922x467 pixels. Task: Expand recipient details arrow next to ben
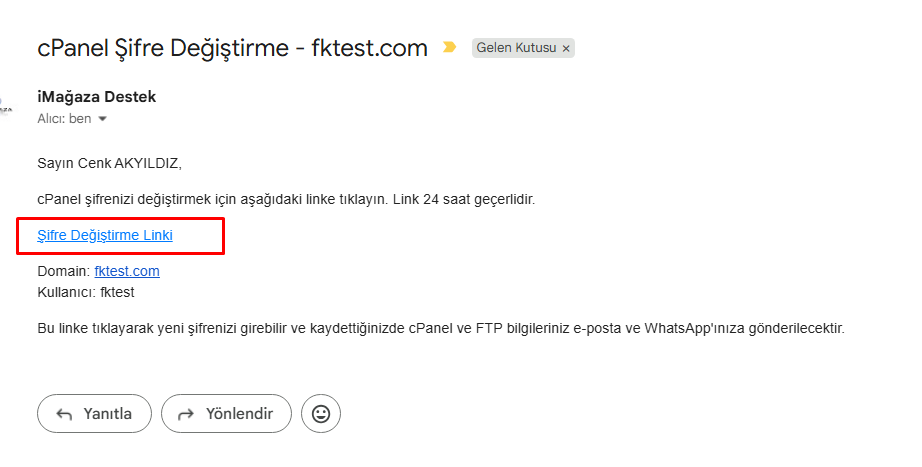click(102, 119)
